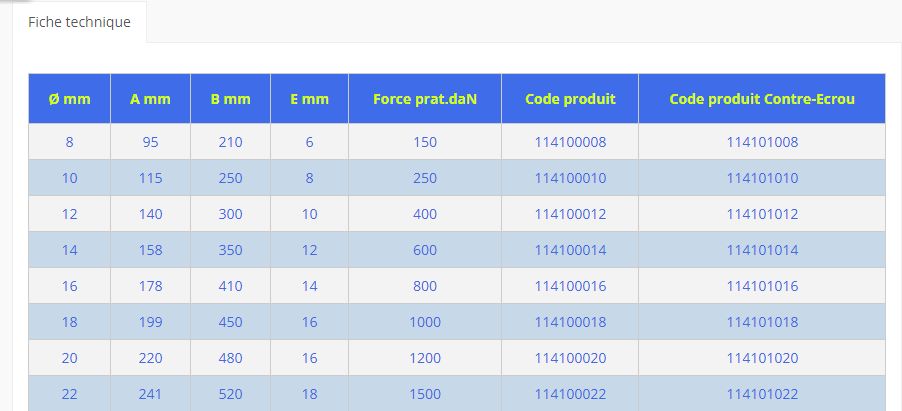Select product code 114100014
Screen dimensions: 902x411
coord(570,250)
